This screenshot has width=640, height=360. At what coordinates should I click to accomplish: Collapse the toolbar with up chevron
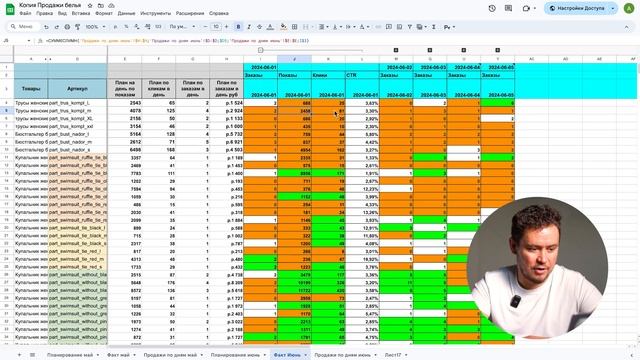(x=627, y=27)
